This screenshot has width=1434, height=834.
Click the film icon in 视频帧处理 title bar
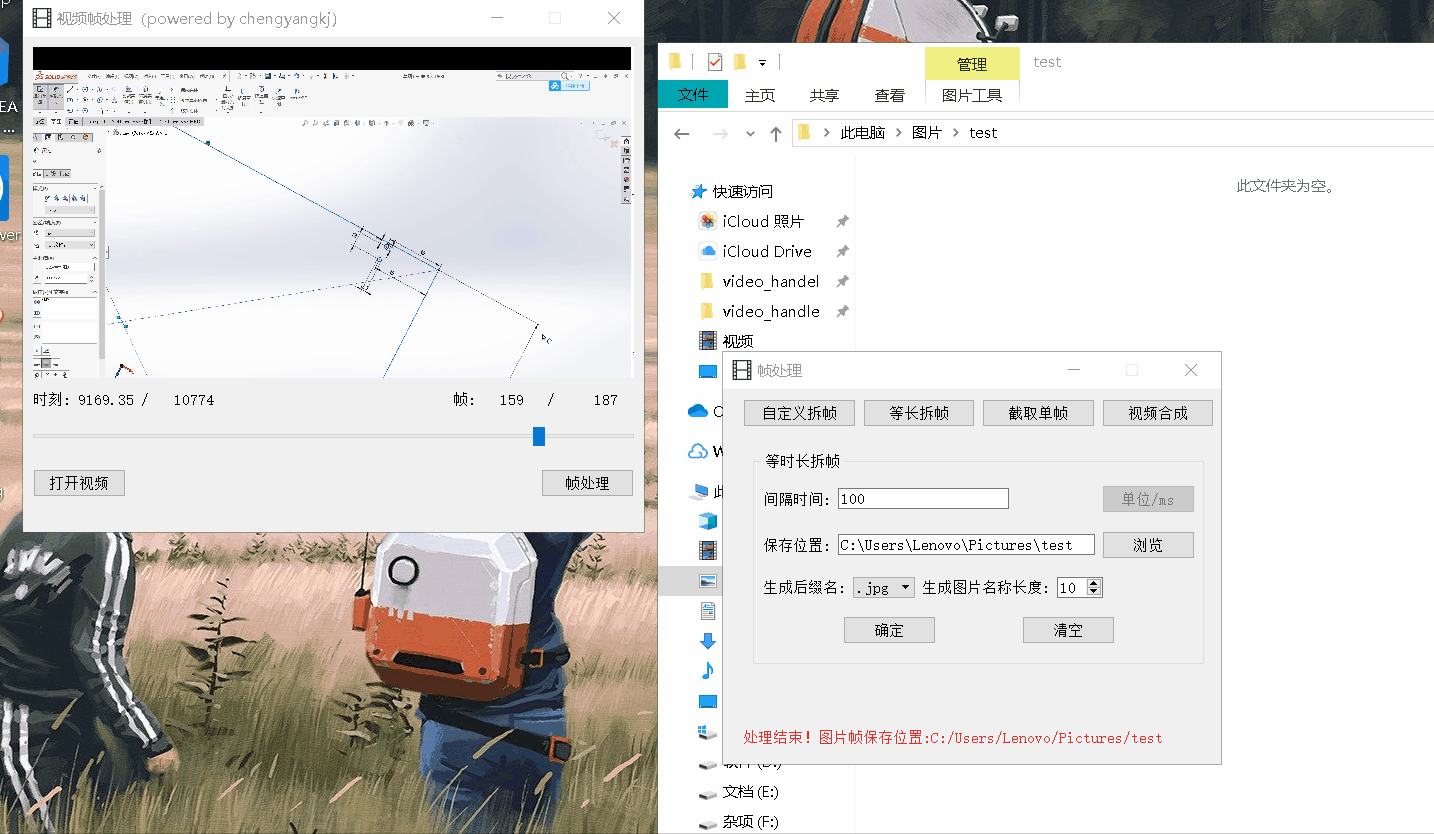point(41,18)
